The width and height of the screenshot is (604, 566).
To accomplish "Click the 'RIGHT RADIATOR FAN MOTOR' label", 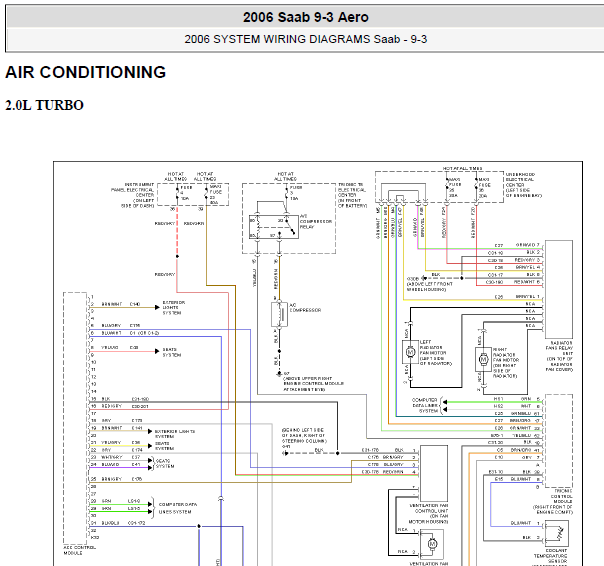I will 506,363.
